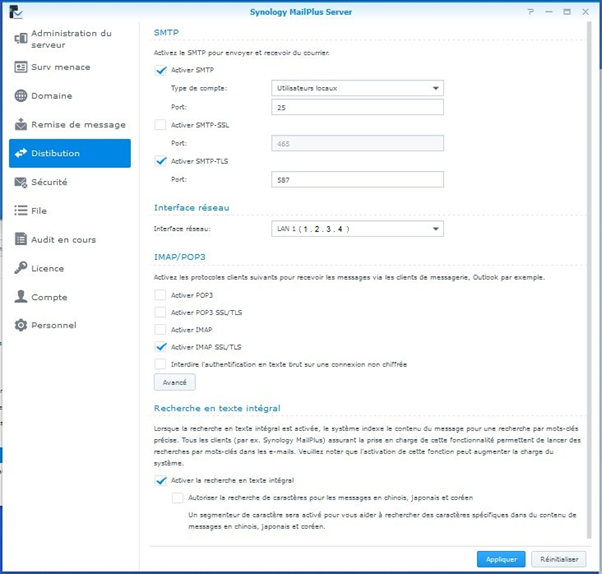Expand Interface réseau LAN 1 dropdown
The image size is (602, 574).
pyautogui.click(x=357, y=229)
